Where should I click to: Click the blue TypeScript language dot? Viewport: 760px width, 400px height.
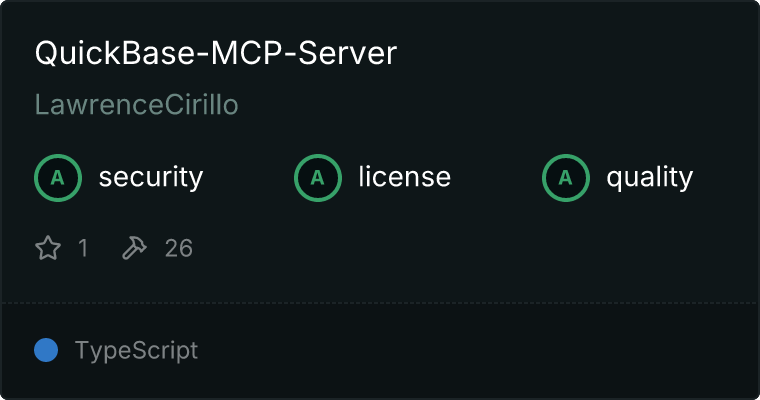pos(46,350)
